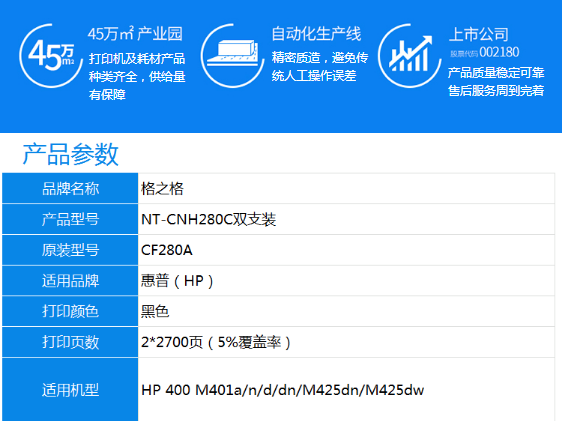Click the 45万m² circular badge icon

(51, 56)
